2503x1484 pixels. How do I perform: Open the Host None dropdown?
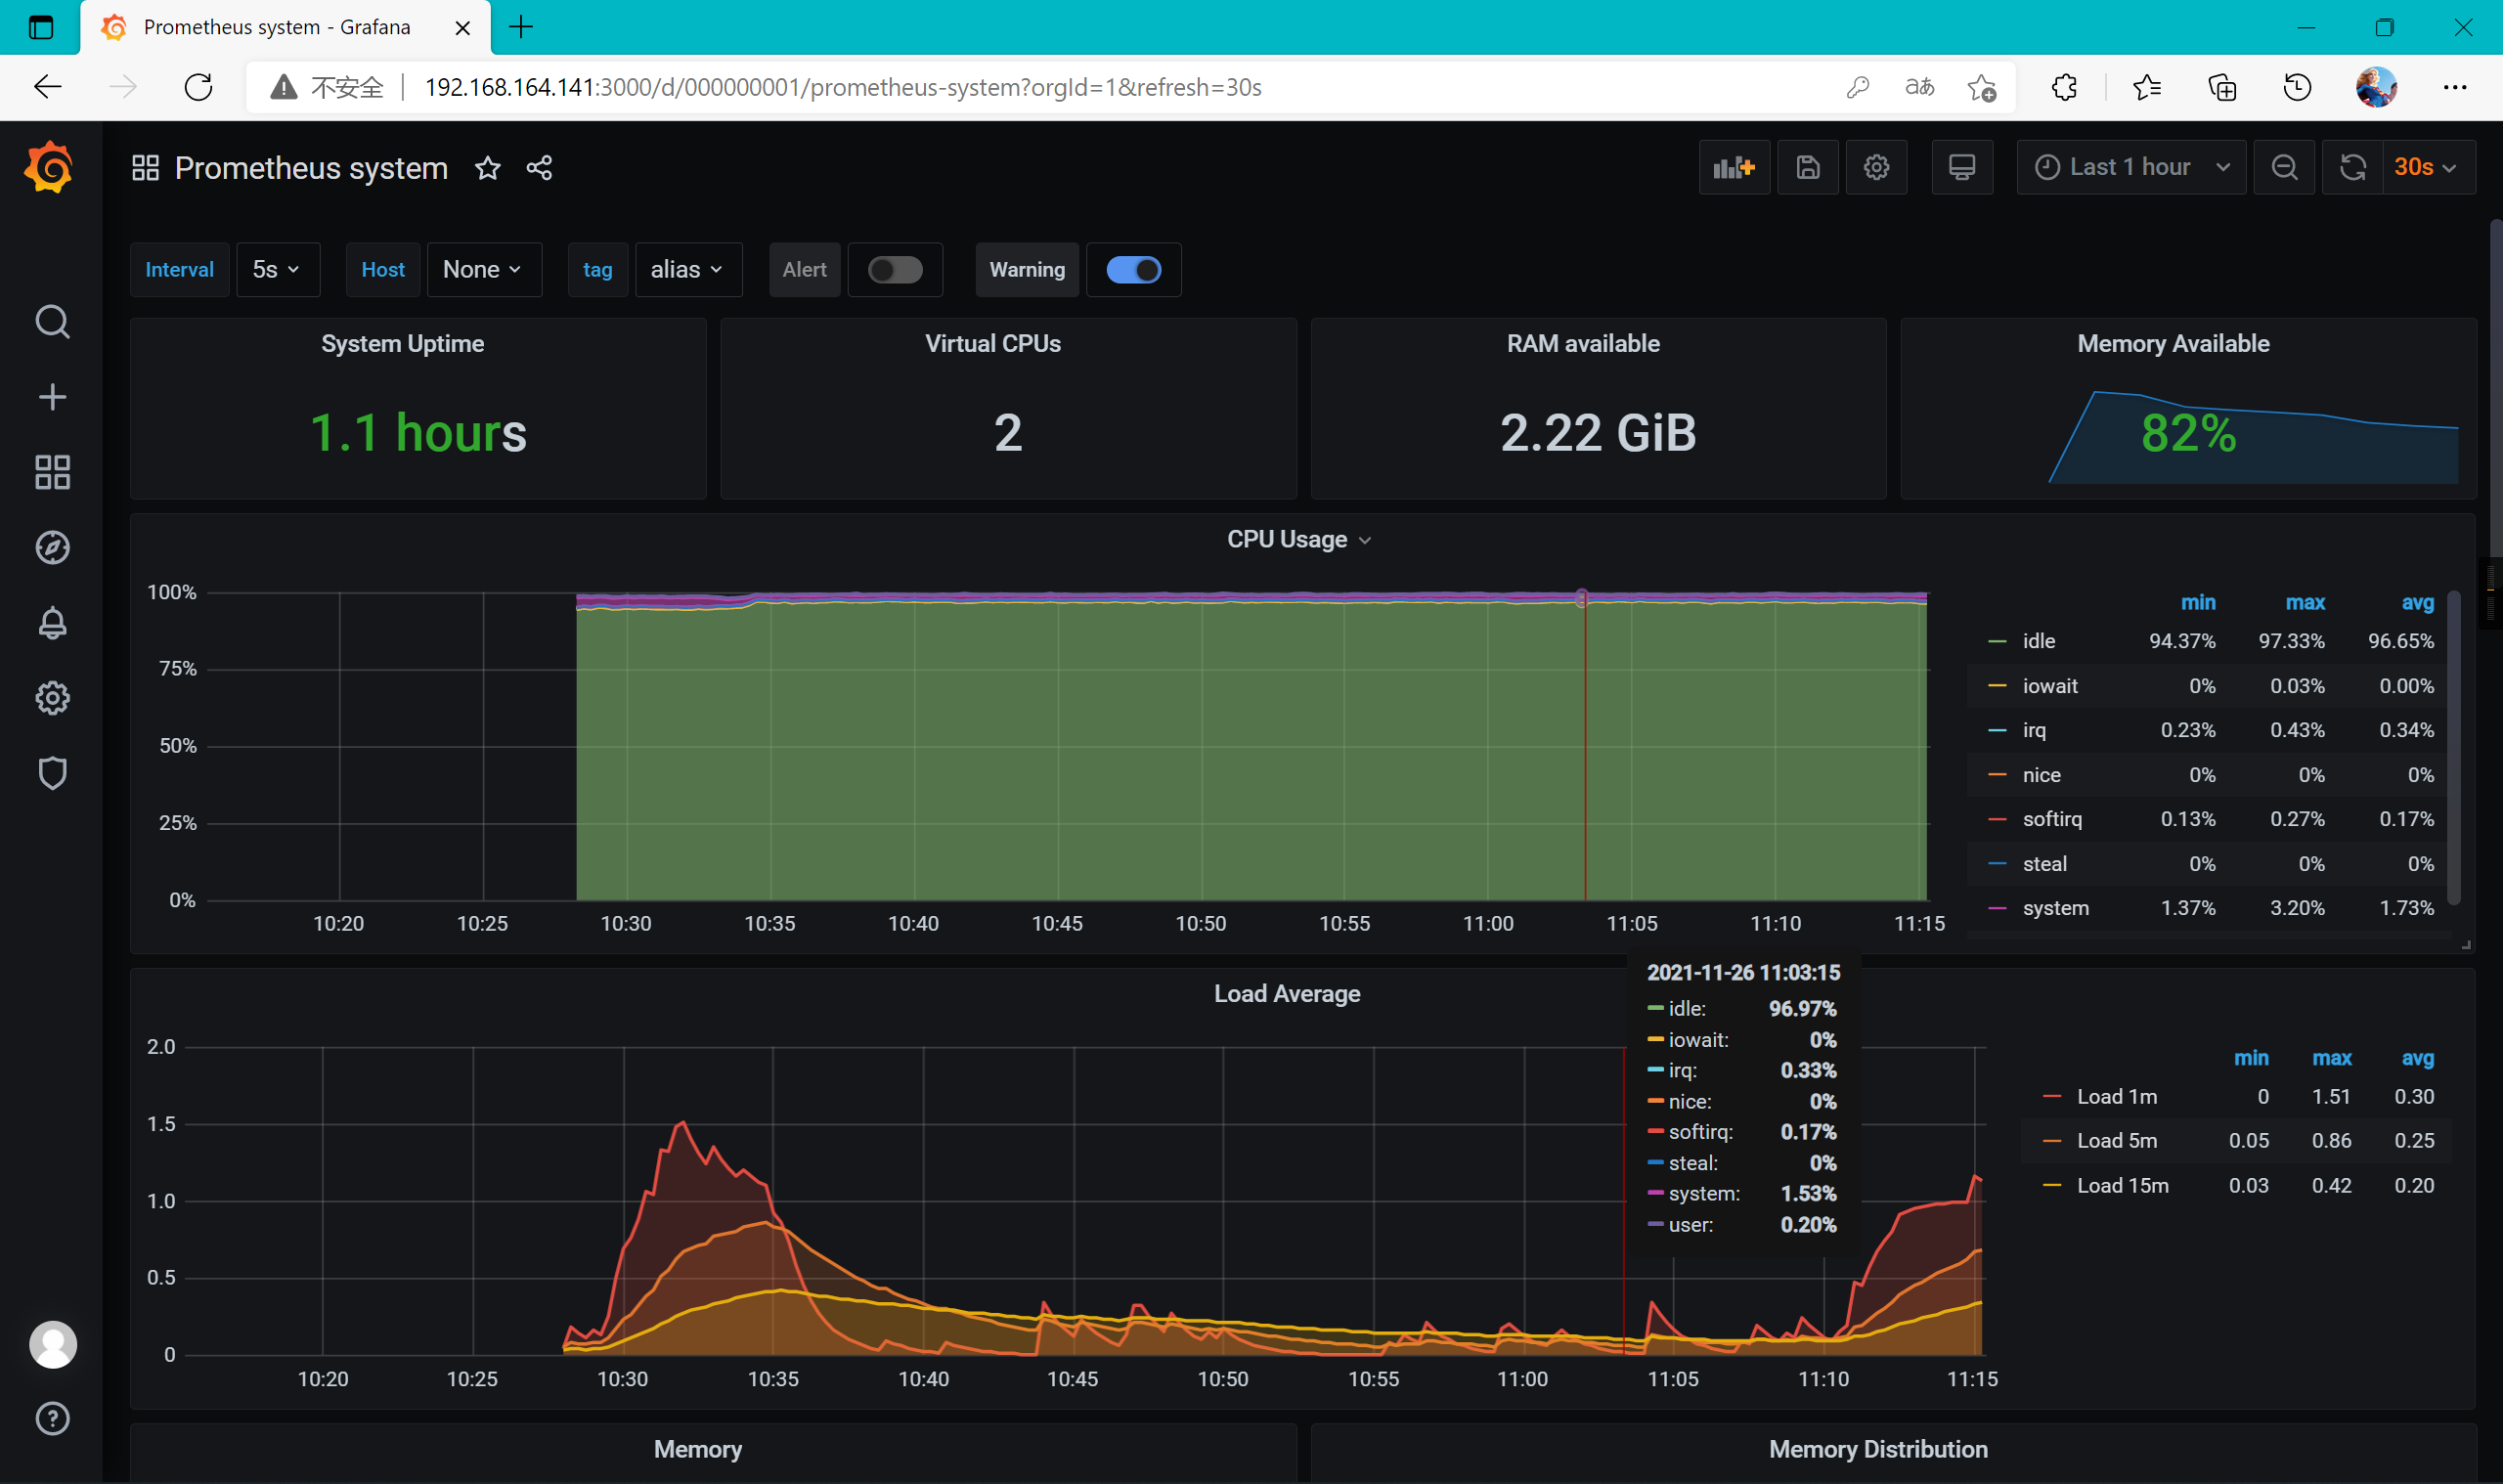(x=484, y=270)
